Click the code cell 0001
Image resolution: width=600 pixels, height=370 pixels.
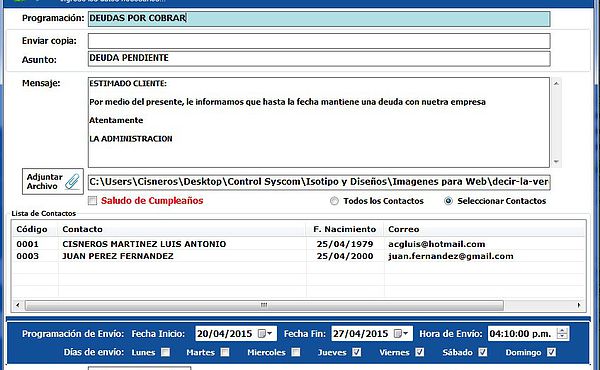28,244
